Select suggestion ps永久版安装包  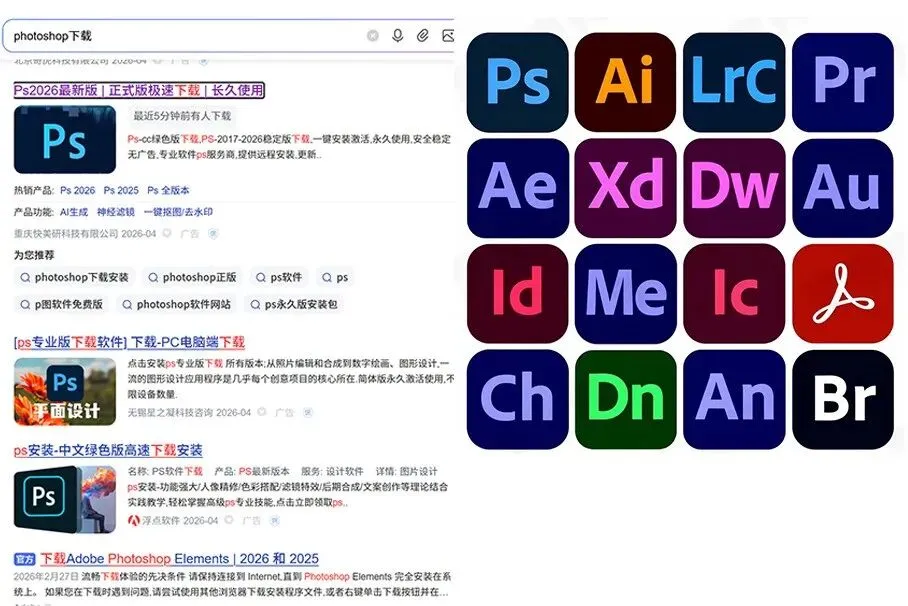pos(294,304)
